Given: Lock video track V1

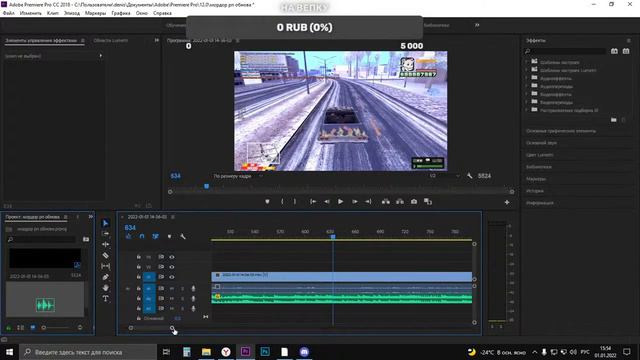Looking at the screenshot, I should click(139, 277).
